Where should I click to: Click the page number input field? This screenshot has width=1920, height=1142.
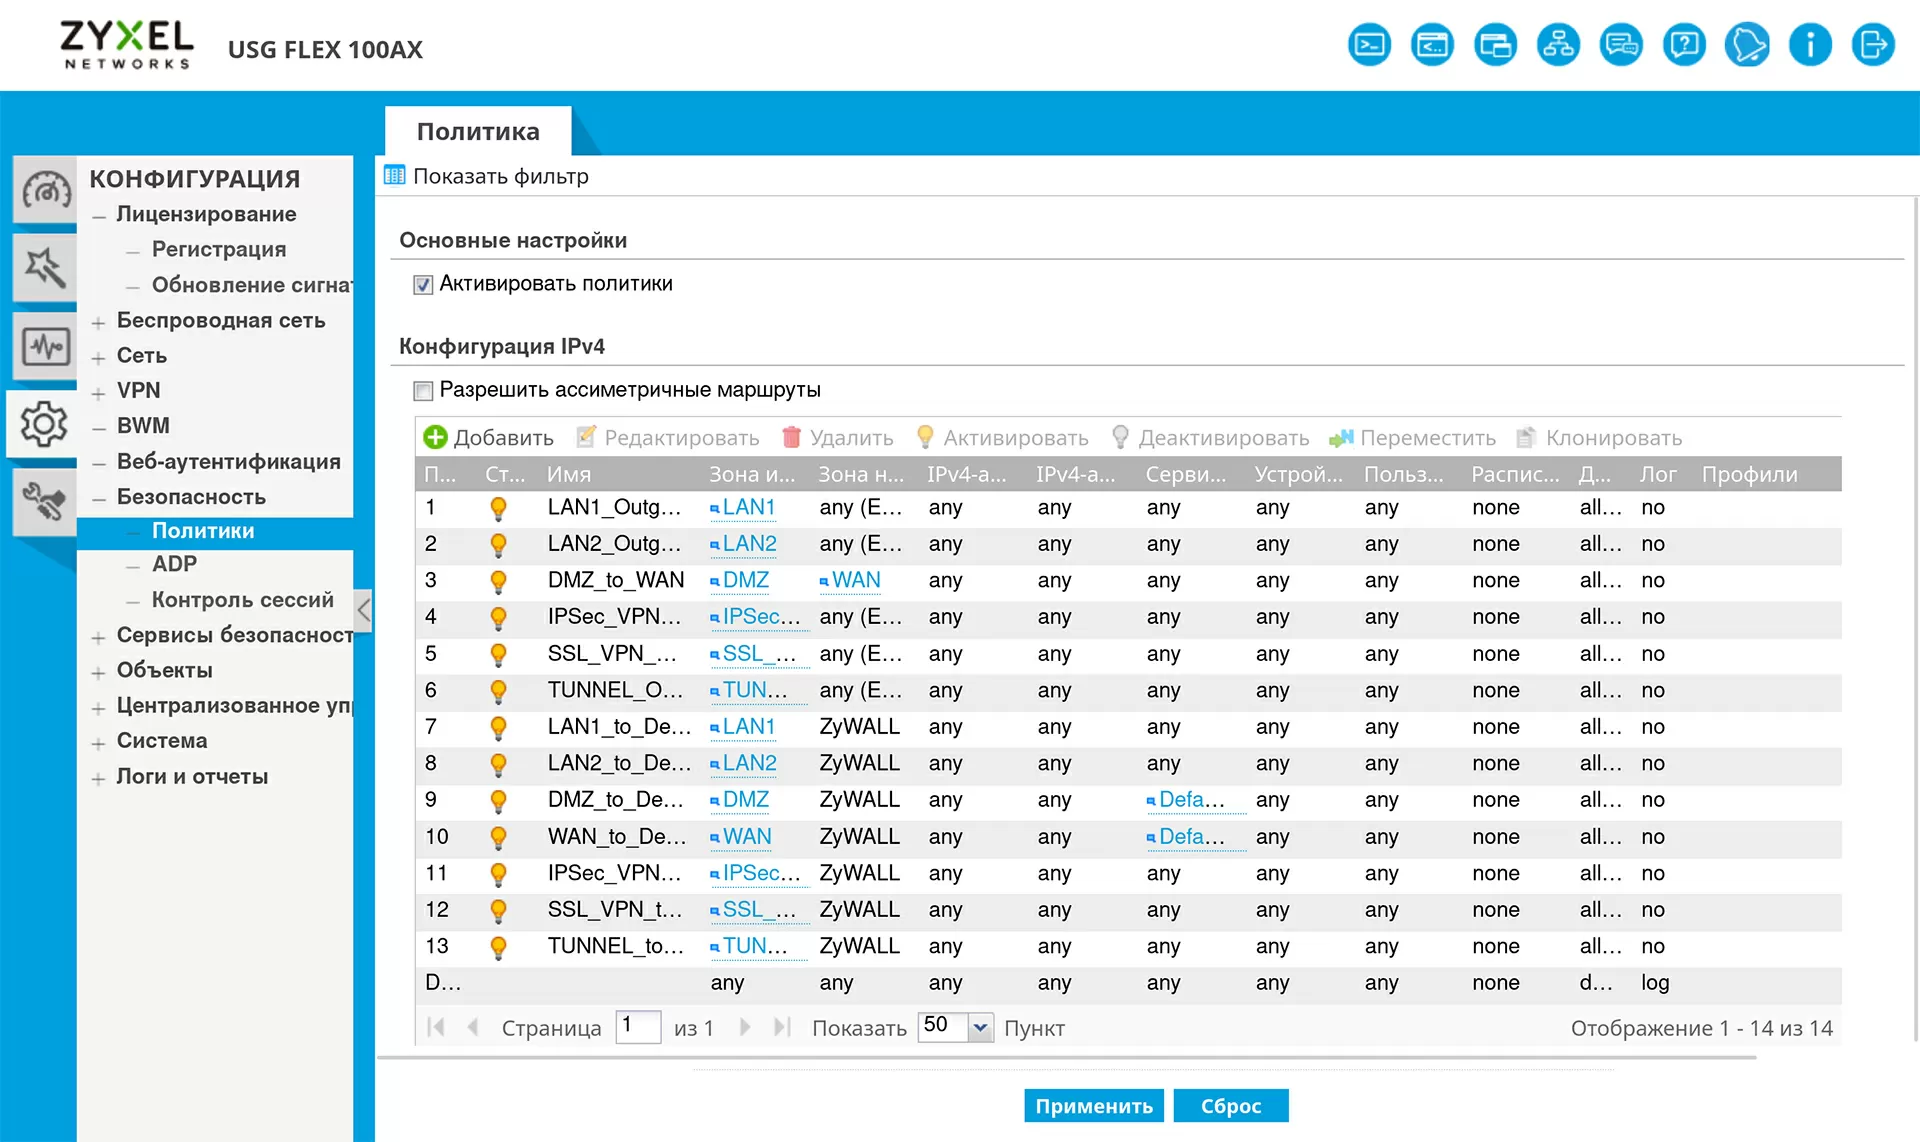pyautogui.click(x=638, y=1026)
